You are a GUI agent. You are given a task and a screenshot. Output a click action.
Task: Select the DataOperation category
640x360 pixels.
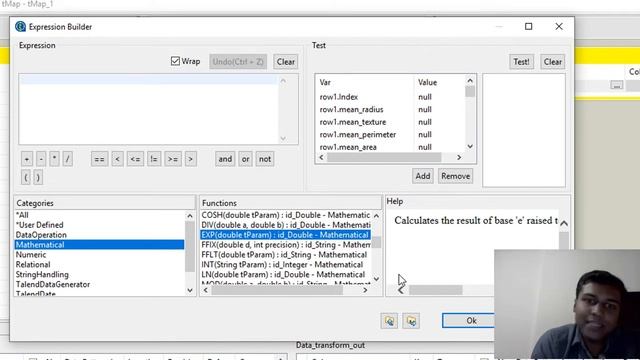click(100, 235)
